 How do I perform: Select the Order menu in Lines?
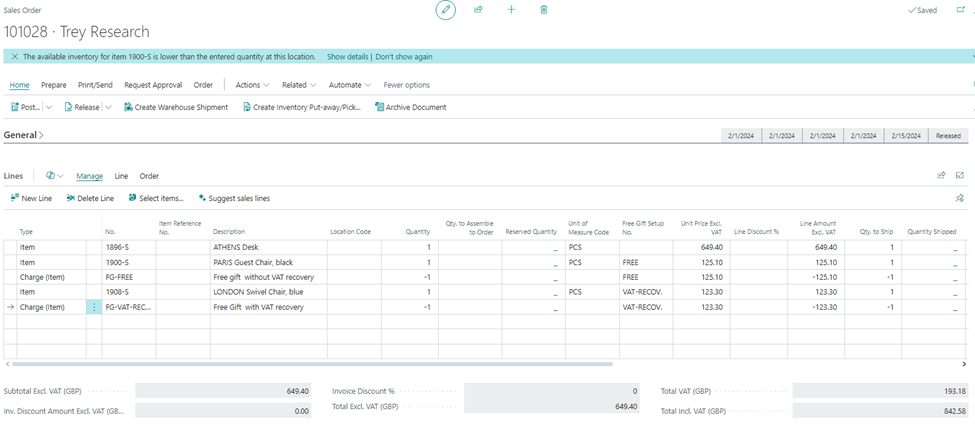pos(149,176)
